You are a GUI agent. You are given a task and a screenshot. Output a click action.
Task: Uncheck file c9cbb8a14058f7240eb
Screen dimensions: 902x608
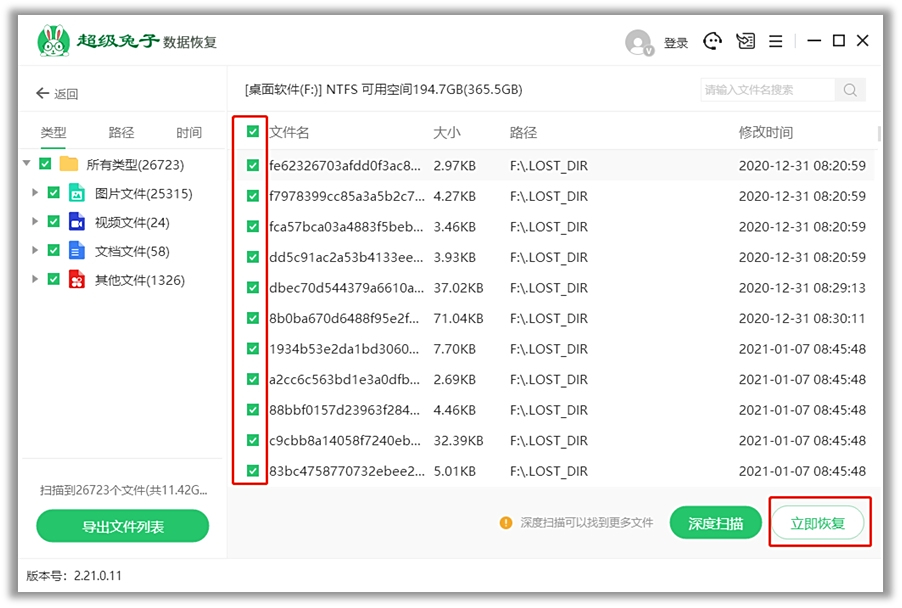253,440
